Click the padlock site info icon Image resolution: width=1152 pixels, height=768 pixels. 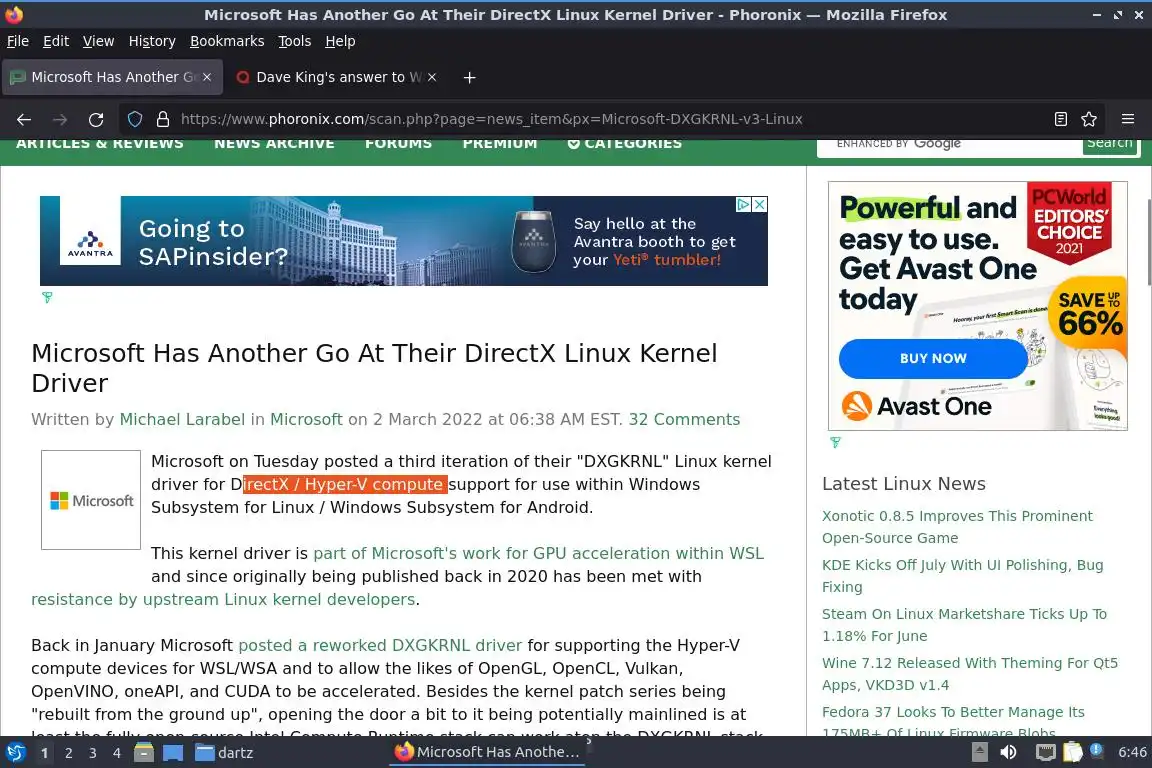pos(163,119)
